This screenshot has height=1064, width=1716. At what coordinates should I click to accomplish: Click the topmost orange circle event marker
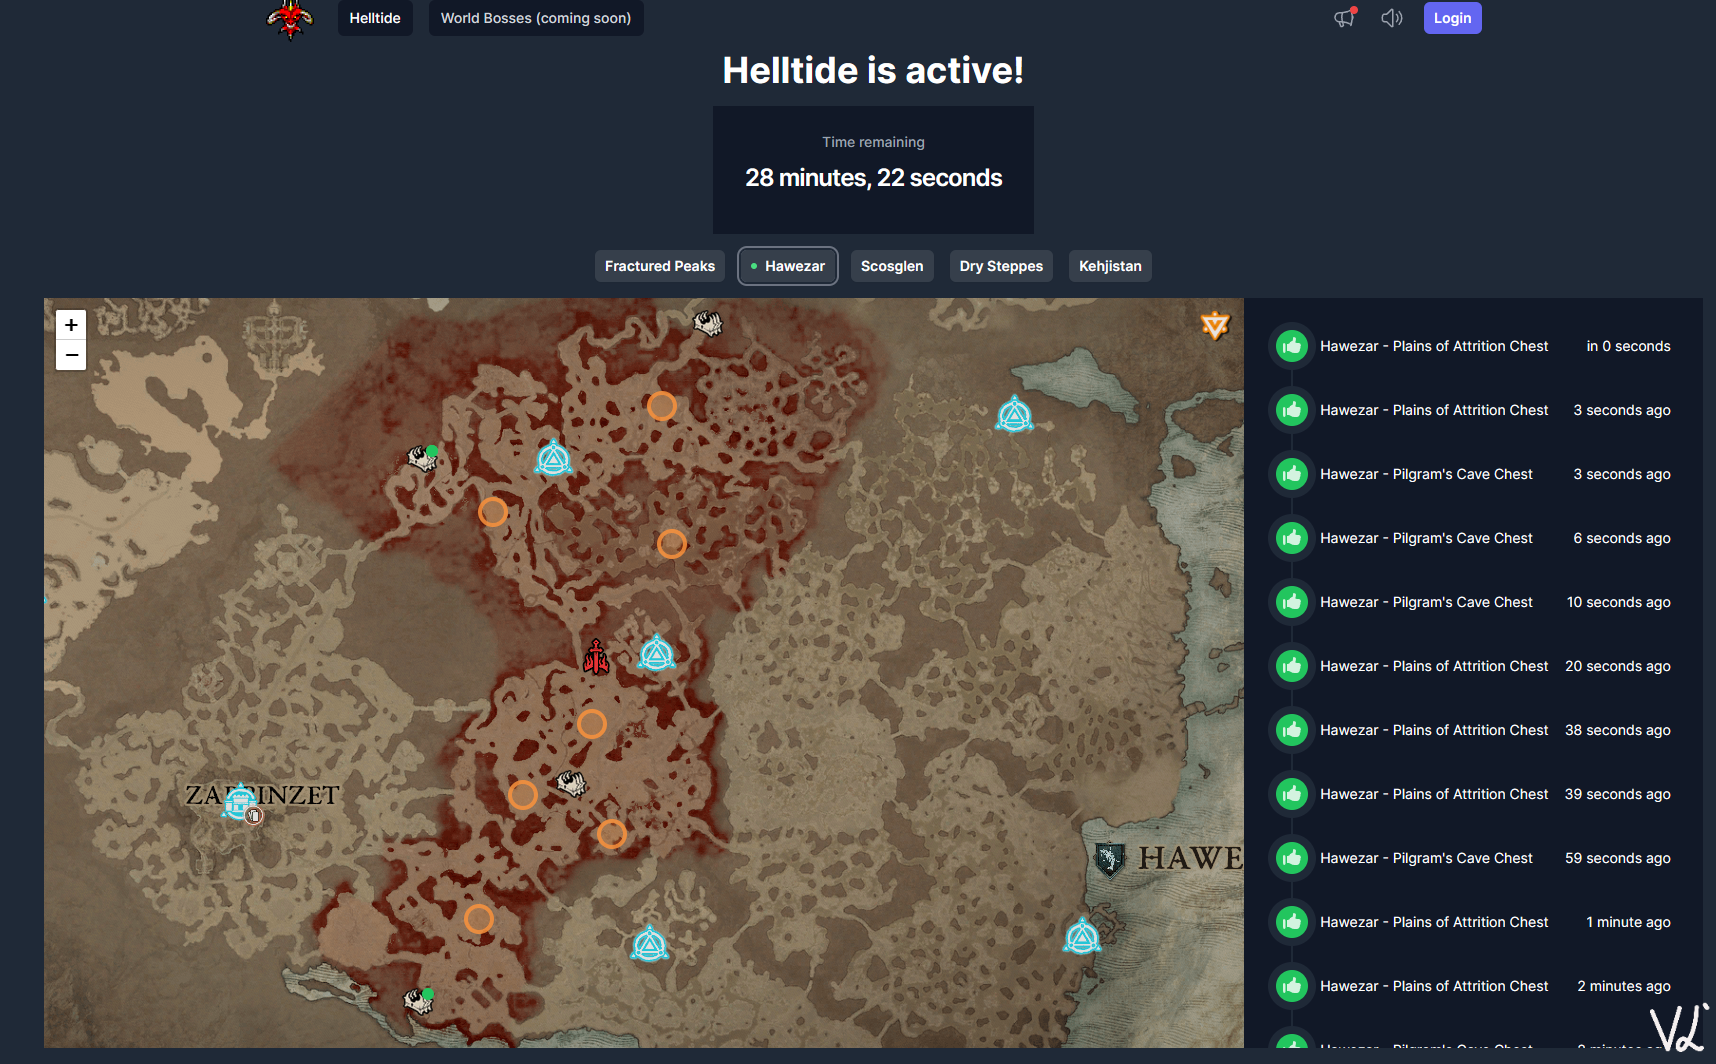coord(662,406)
